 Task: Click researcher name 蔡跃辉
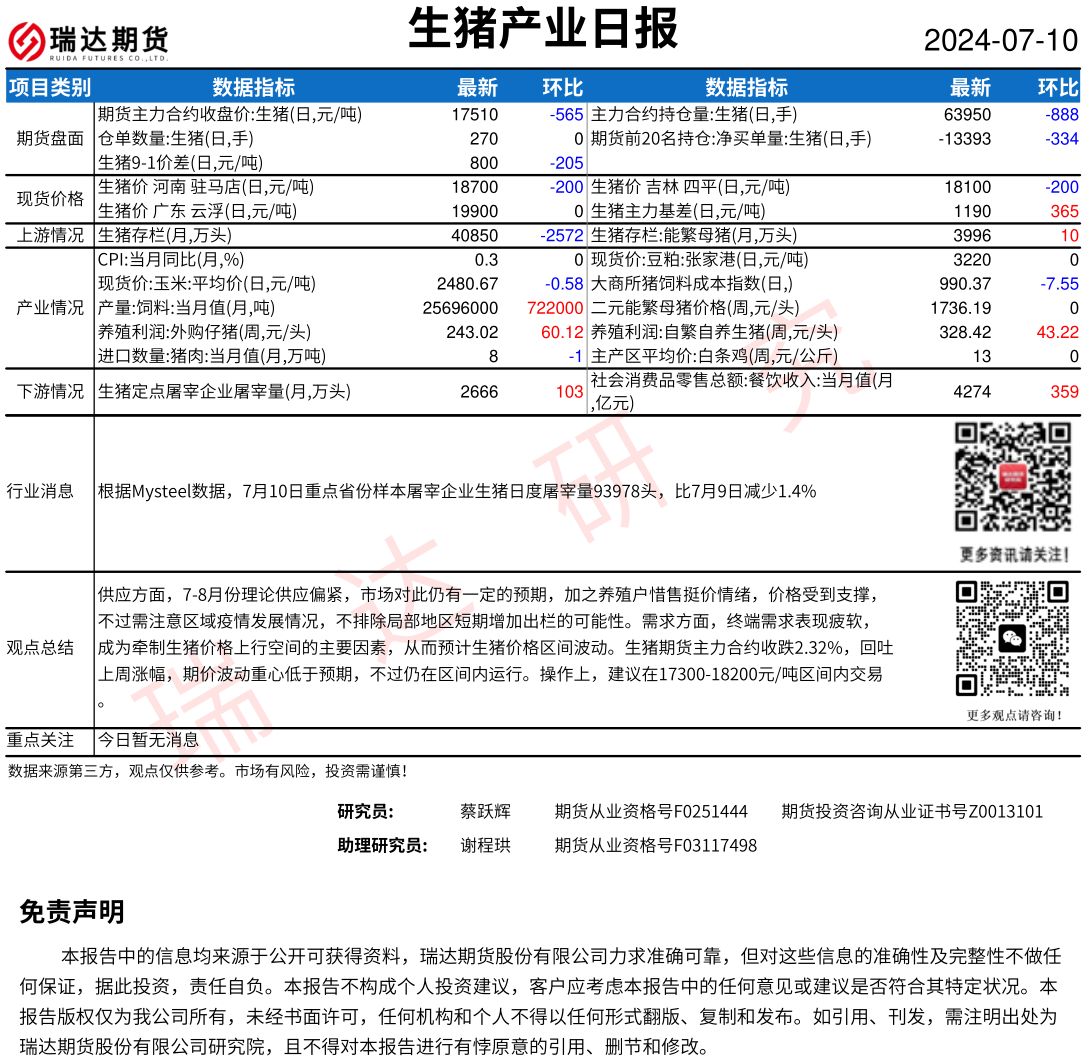[x=485, y=812]
